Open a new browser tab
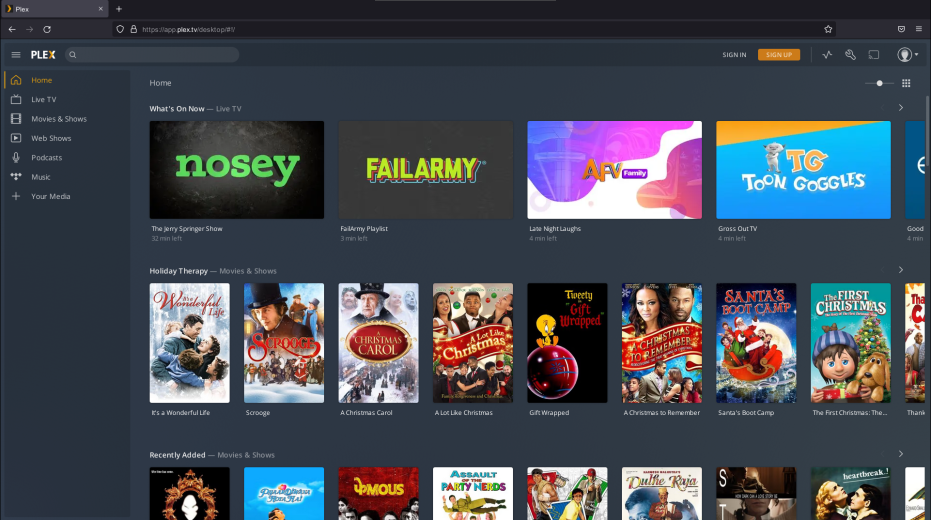The image size is (931, 520). pyautogui.click(x=119, y=9)
